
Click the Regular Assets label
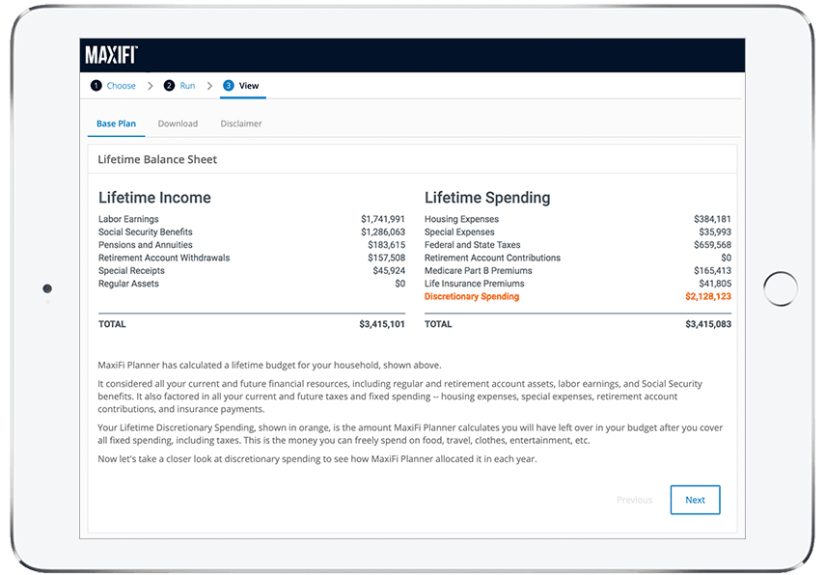click(128, 284)
